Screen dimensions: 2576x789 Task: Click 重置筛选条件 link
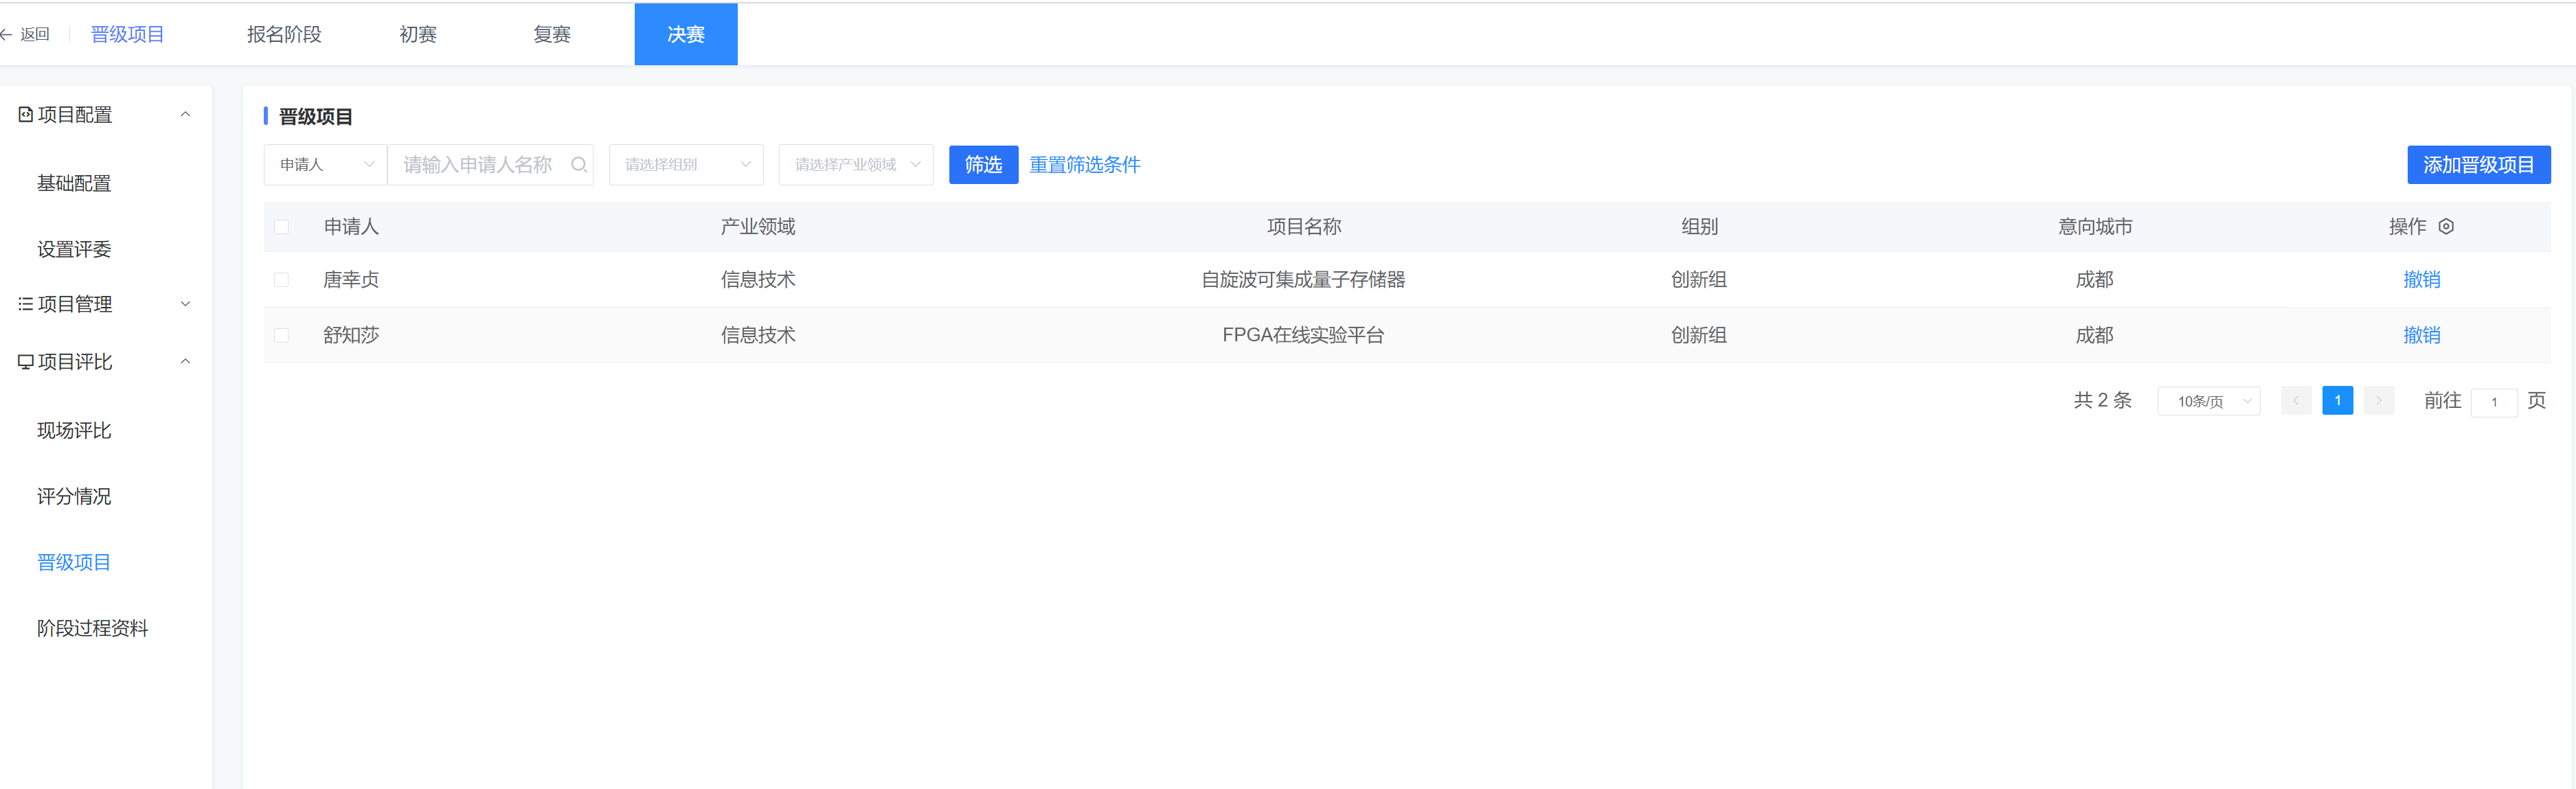[1085, 165]
